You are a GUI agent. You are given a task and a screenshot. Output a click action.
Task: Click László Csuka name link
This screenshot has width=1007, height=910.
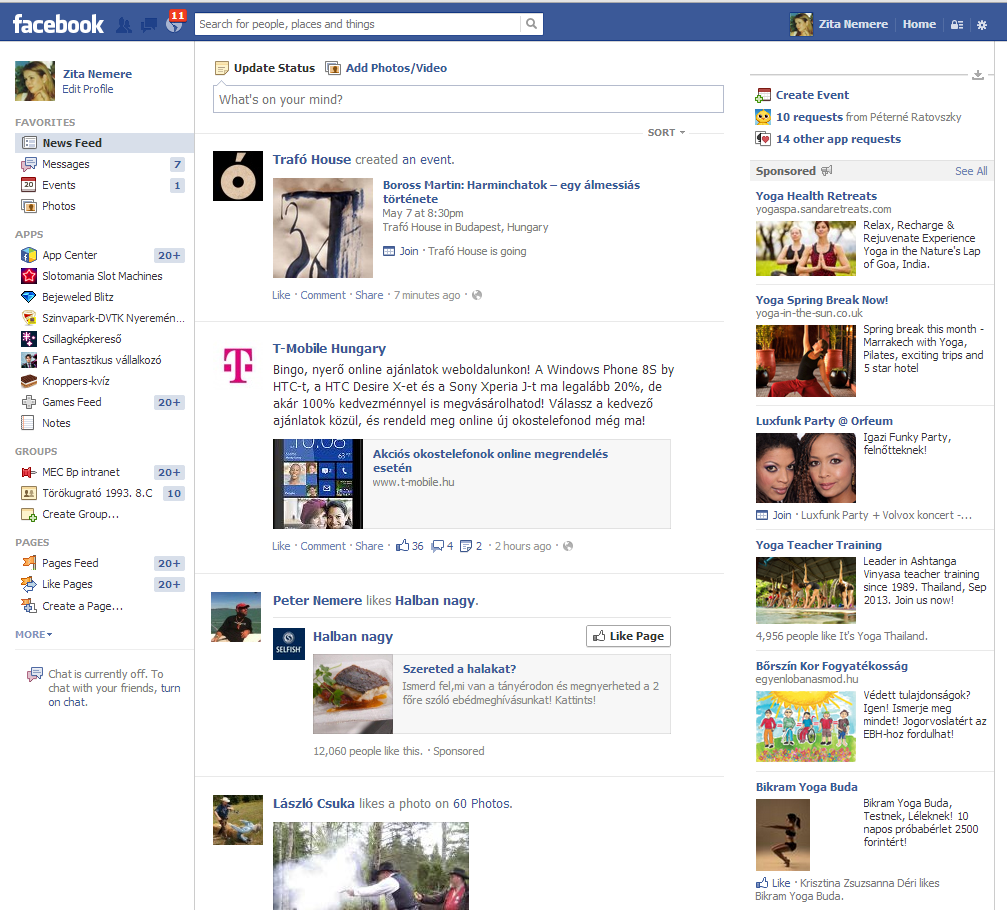pos(313,803)
